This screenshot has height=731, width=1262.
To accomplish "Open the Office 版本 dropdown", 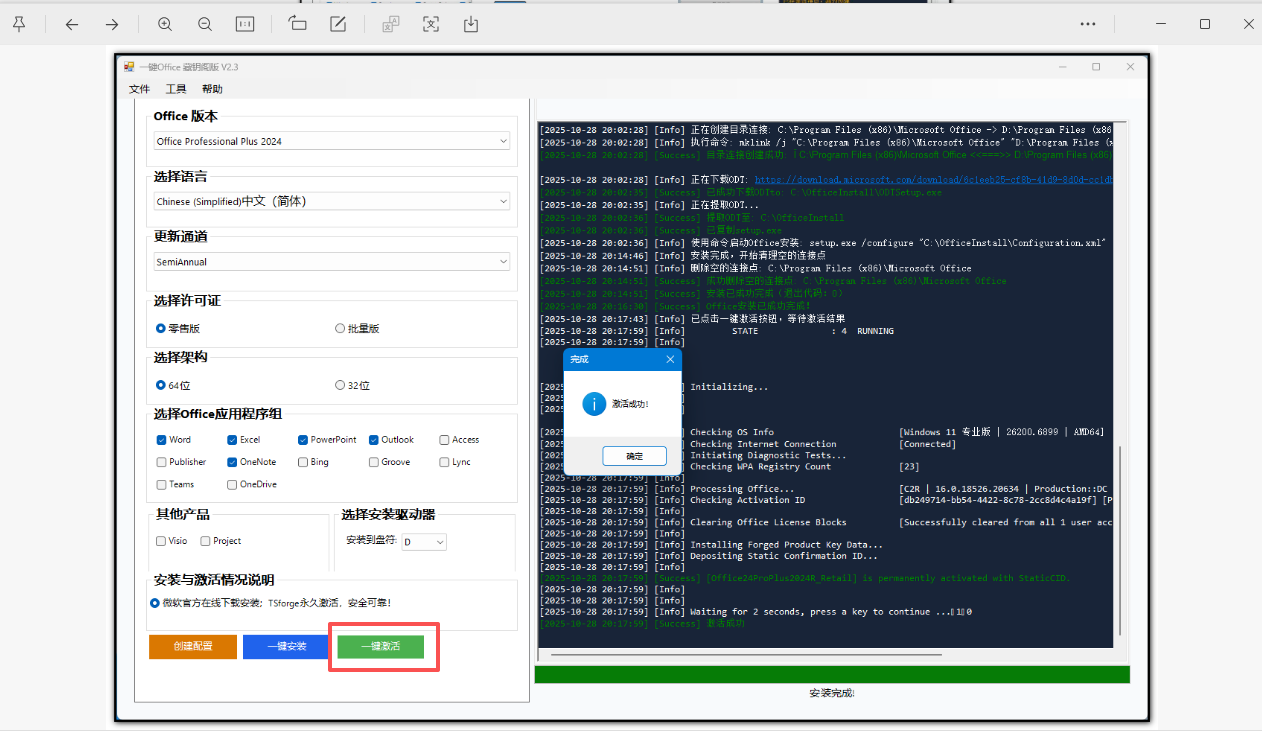I will [x=332, y=142].
